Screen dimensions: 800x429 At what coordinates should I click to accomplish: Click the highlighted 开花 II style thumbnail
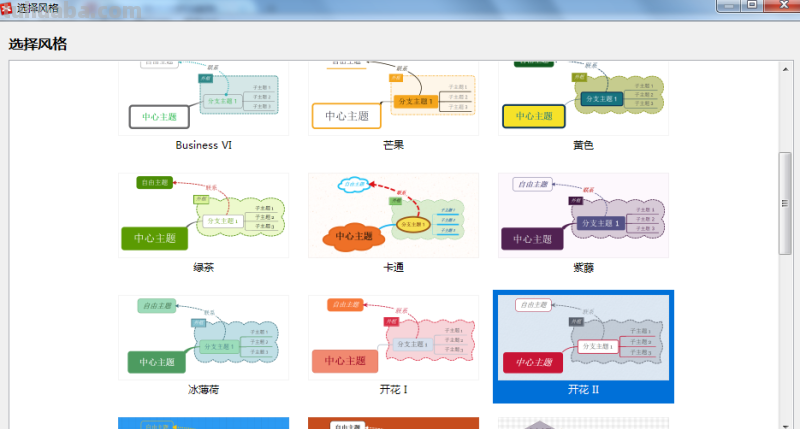(x=583, y=338)
